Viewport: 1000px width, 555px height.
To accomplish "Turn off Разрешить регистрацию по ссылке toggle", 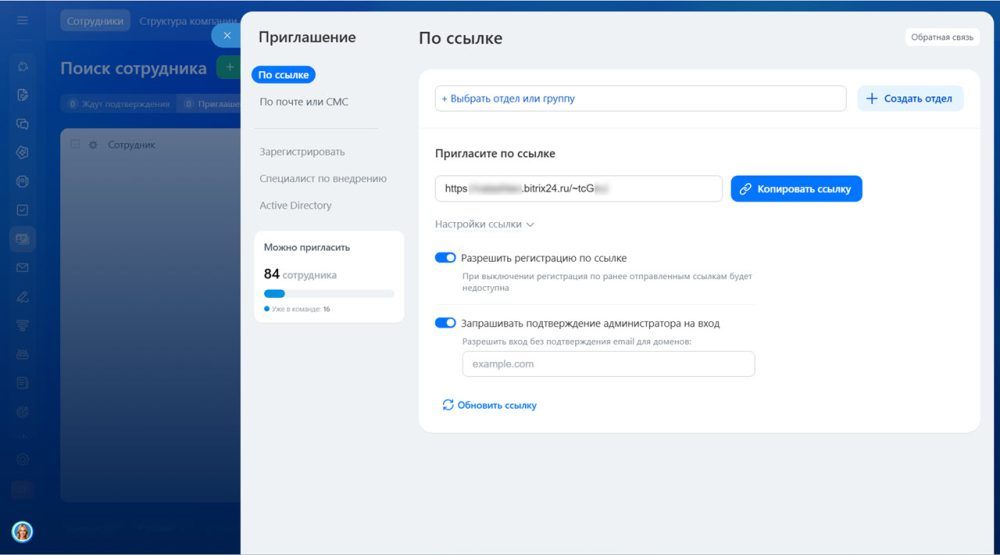I will click(x=445, y=258).
